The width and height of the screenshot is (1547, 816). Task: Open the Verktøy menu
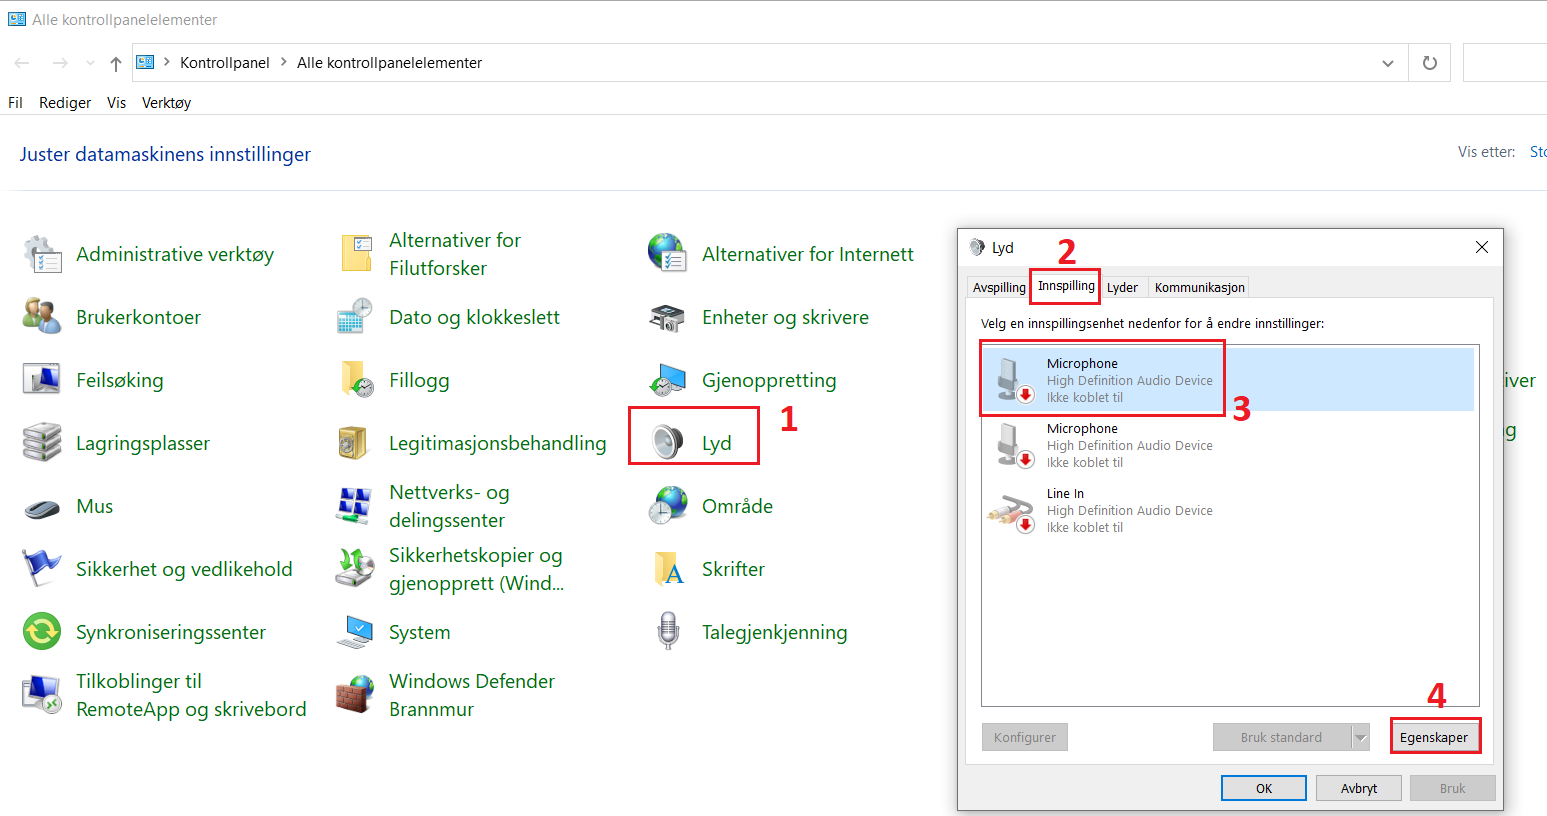click(166, 102)
